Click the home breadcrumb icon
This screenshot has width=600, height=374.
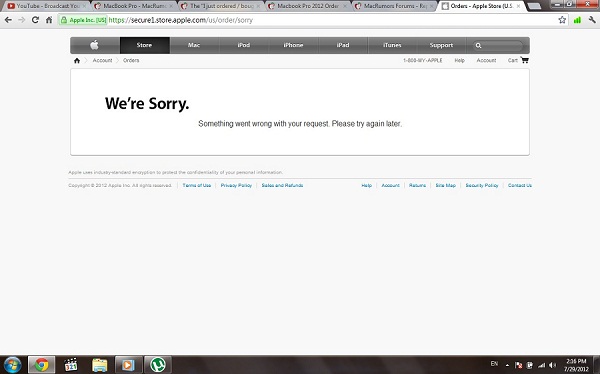pos(77,60)
